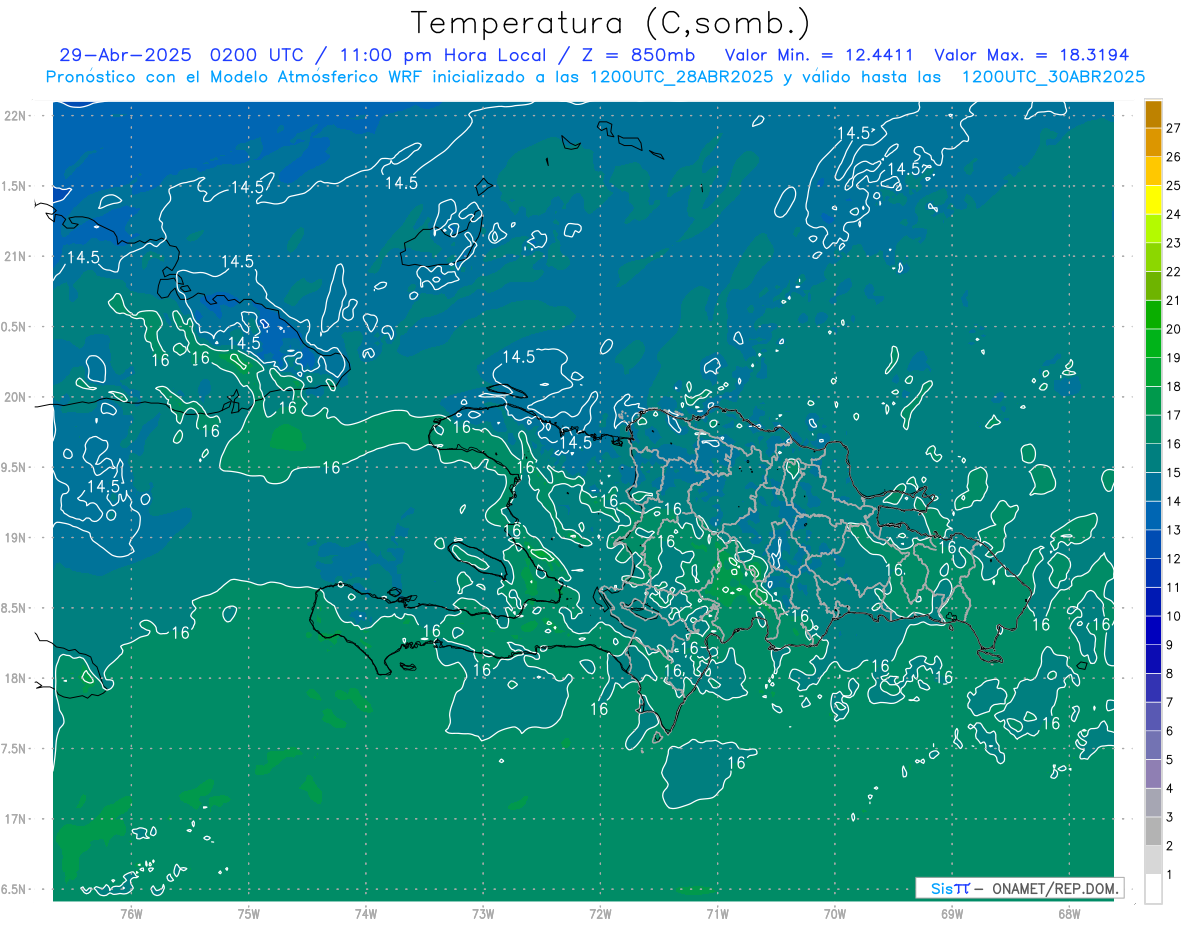Click the '21' label on the colorbar

pyautogui.click(x=1174, y=300)
